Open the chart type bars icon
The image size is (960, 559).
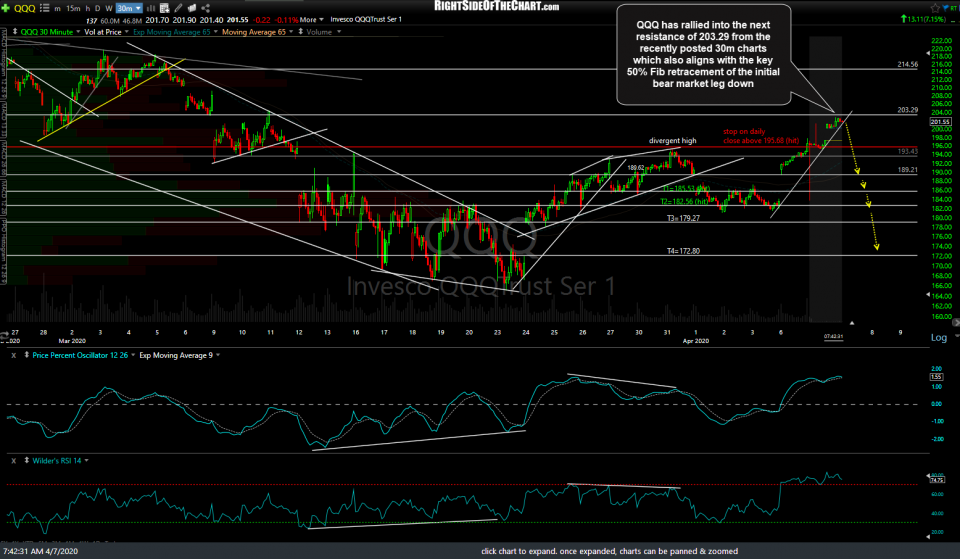coord(150,8)
